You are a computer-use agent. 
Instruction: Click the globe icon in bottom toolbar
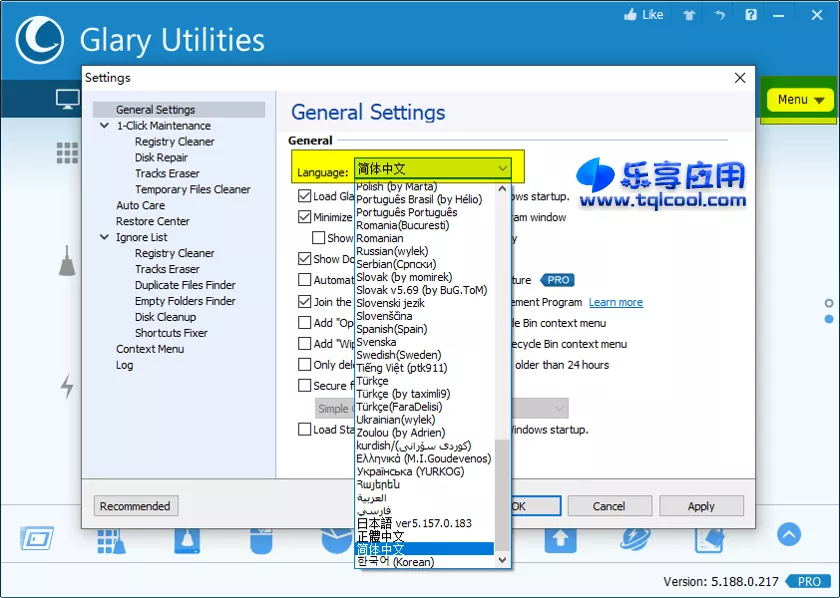click(x=634, y=539)
